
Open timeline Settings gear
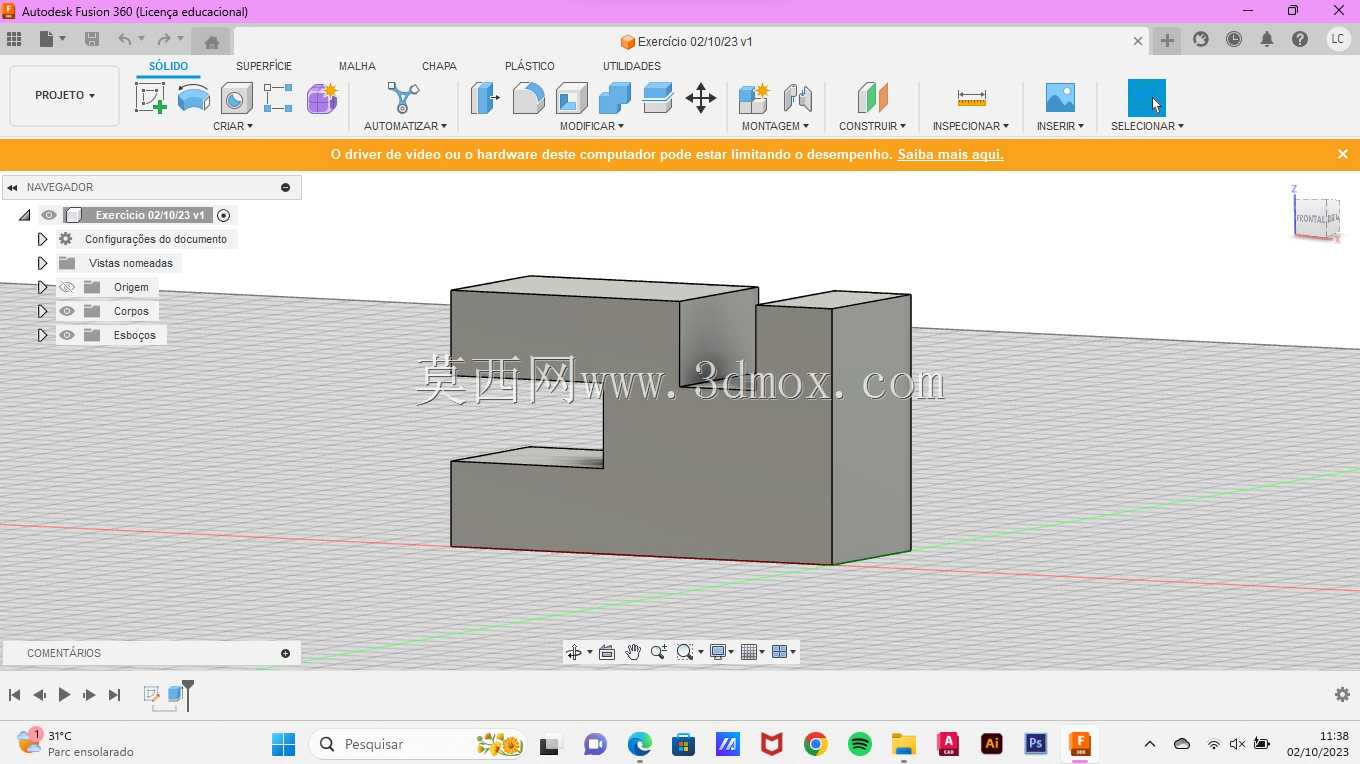(x=1342, y=694)
